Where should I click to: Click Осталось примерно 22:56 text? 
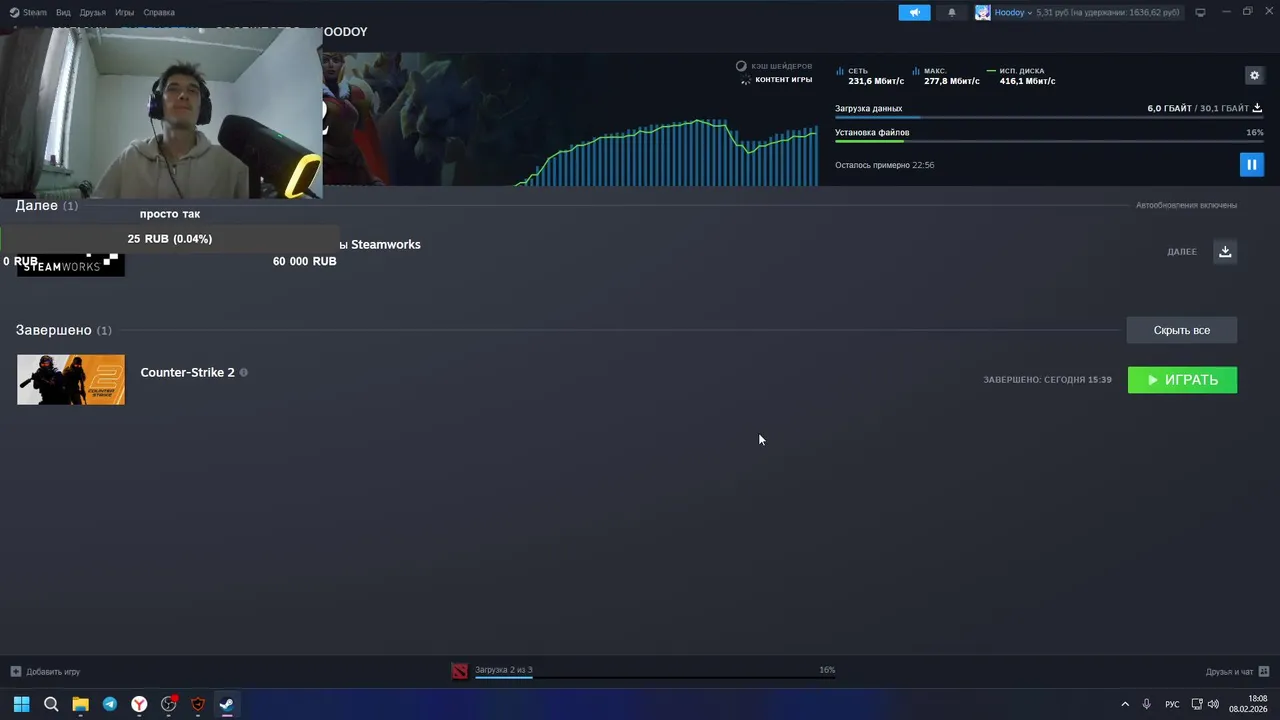[885, 165]
